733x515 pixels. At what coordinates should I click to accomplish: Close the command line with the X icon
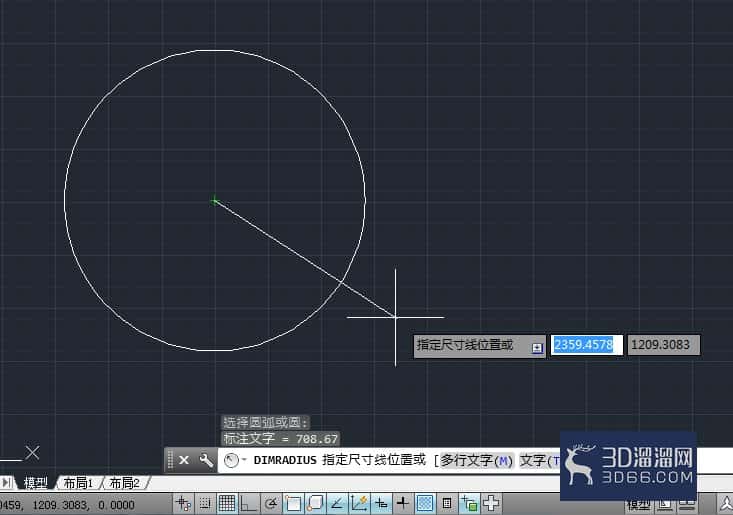tap(184, 460)
